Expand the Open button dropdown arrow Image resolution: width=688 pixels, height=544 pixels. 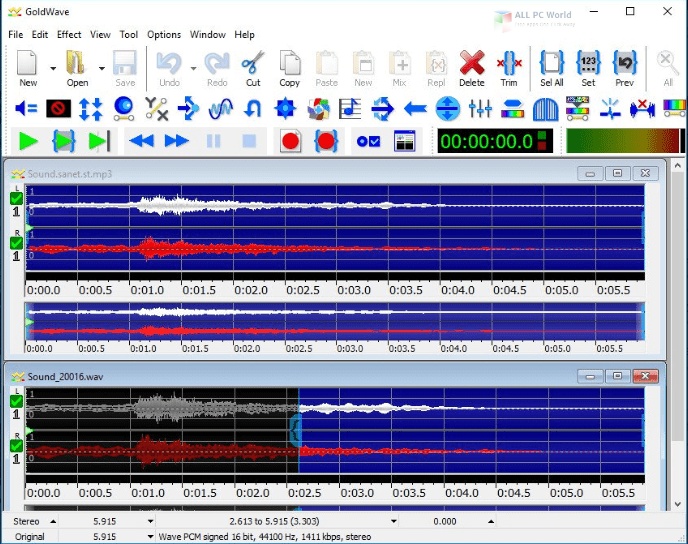click(102, 68)
